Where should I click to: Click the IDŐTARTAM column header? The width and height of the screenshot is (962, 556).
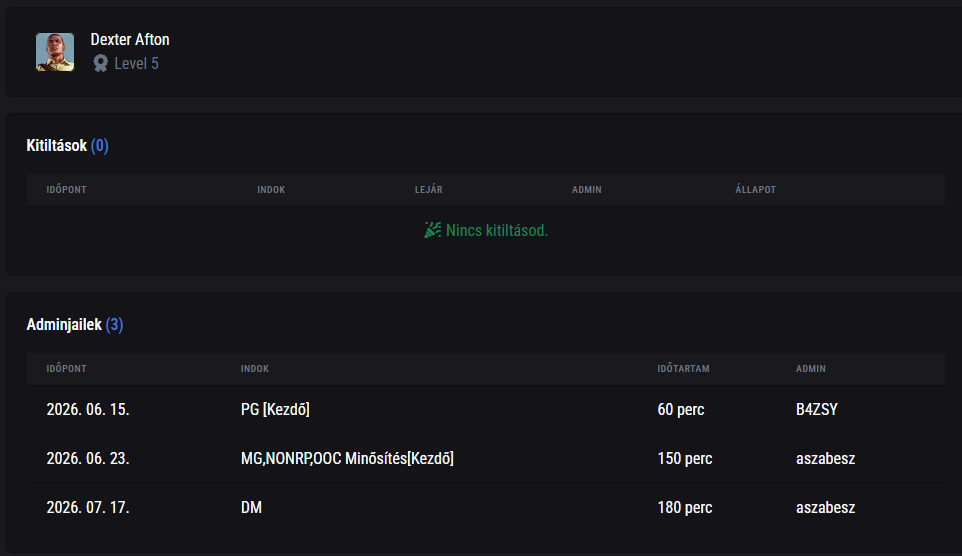(683, 369)
